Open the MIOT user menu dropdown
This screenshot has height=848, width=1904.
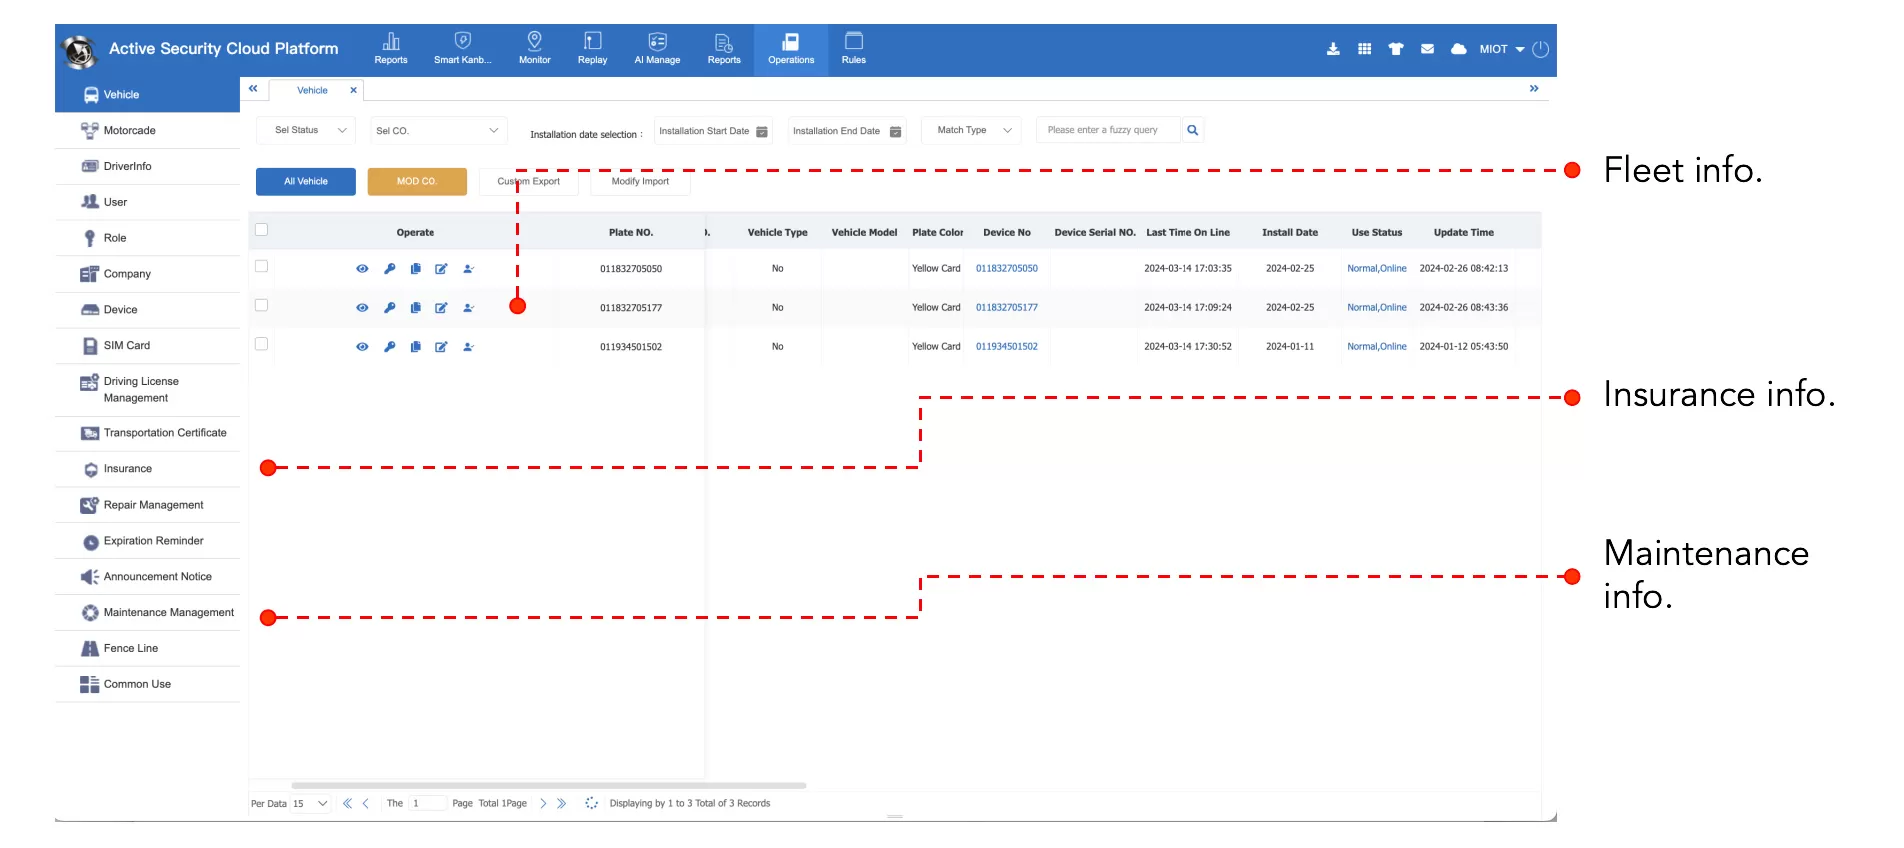click(1502, 49)
